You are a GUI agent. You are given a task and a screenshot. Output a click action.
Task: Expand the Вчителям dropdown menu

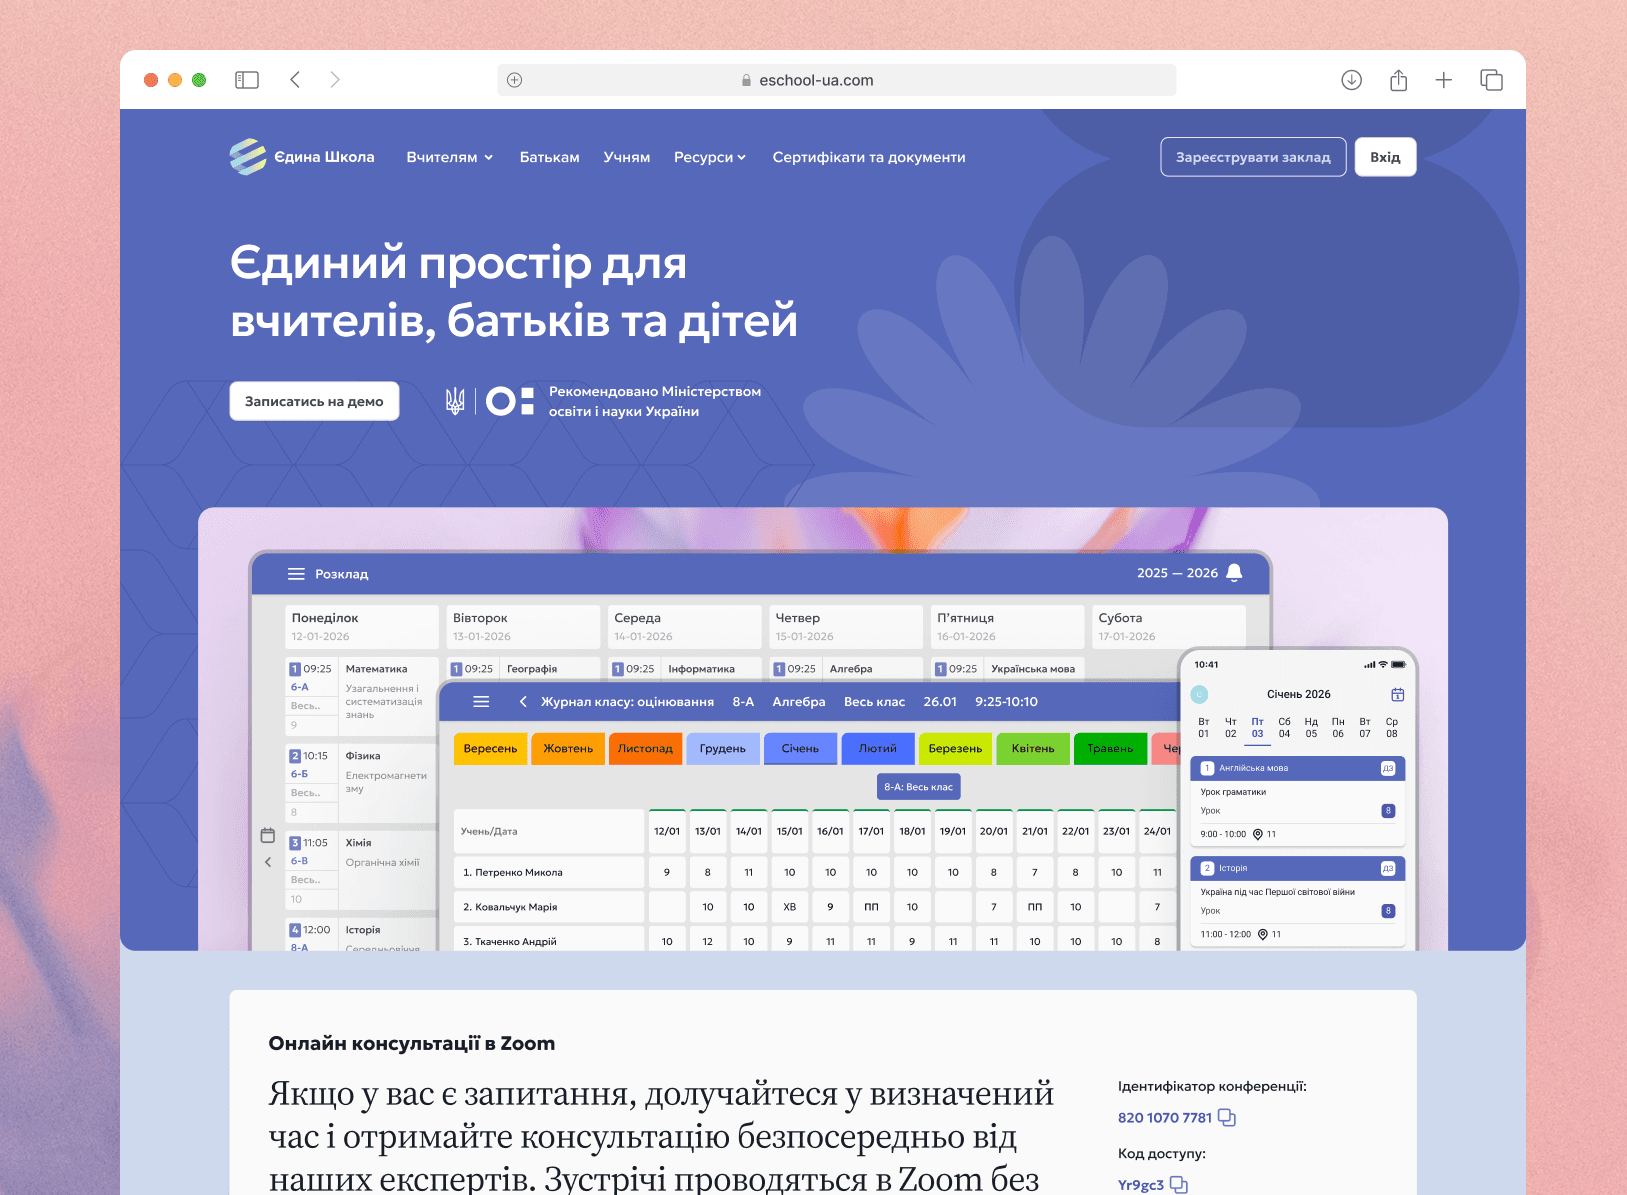(x=450, y=157)
